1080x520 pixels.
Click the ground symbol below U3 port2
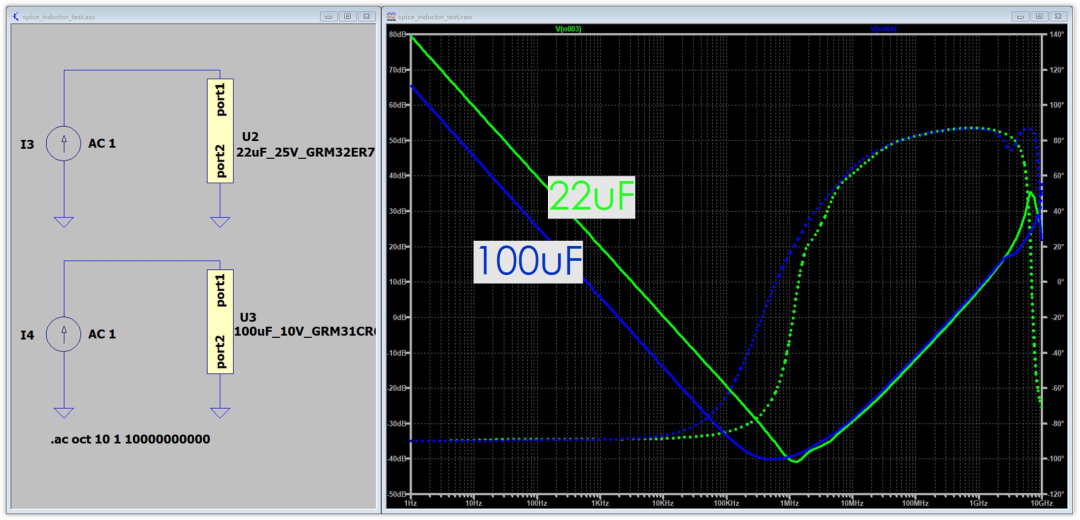click(x=220, y=413)
